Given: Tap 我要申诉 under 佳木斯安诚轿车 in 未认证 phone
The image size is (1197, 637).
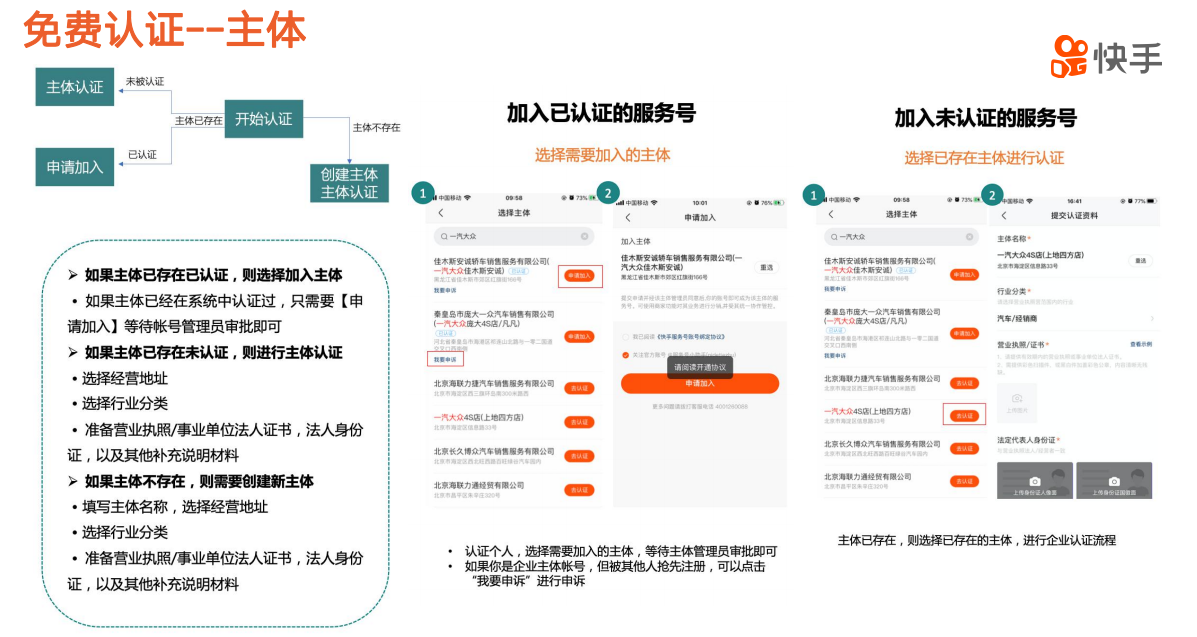Looking at the screenshot, I should click(835, 289).
